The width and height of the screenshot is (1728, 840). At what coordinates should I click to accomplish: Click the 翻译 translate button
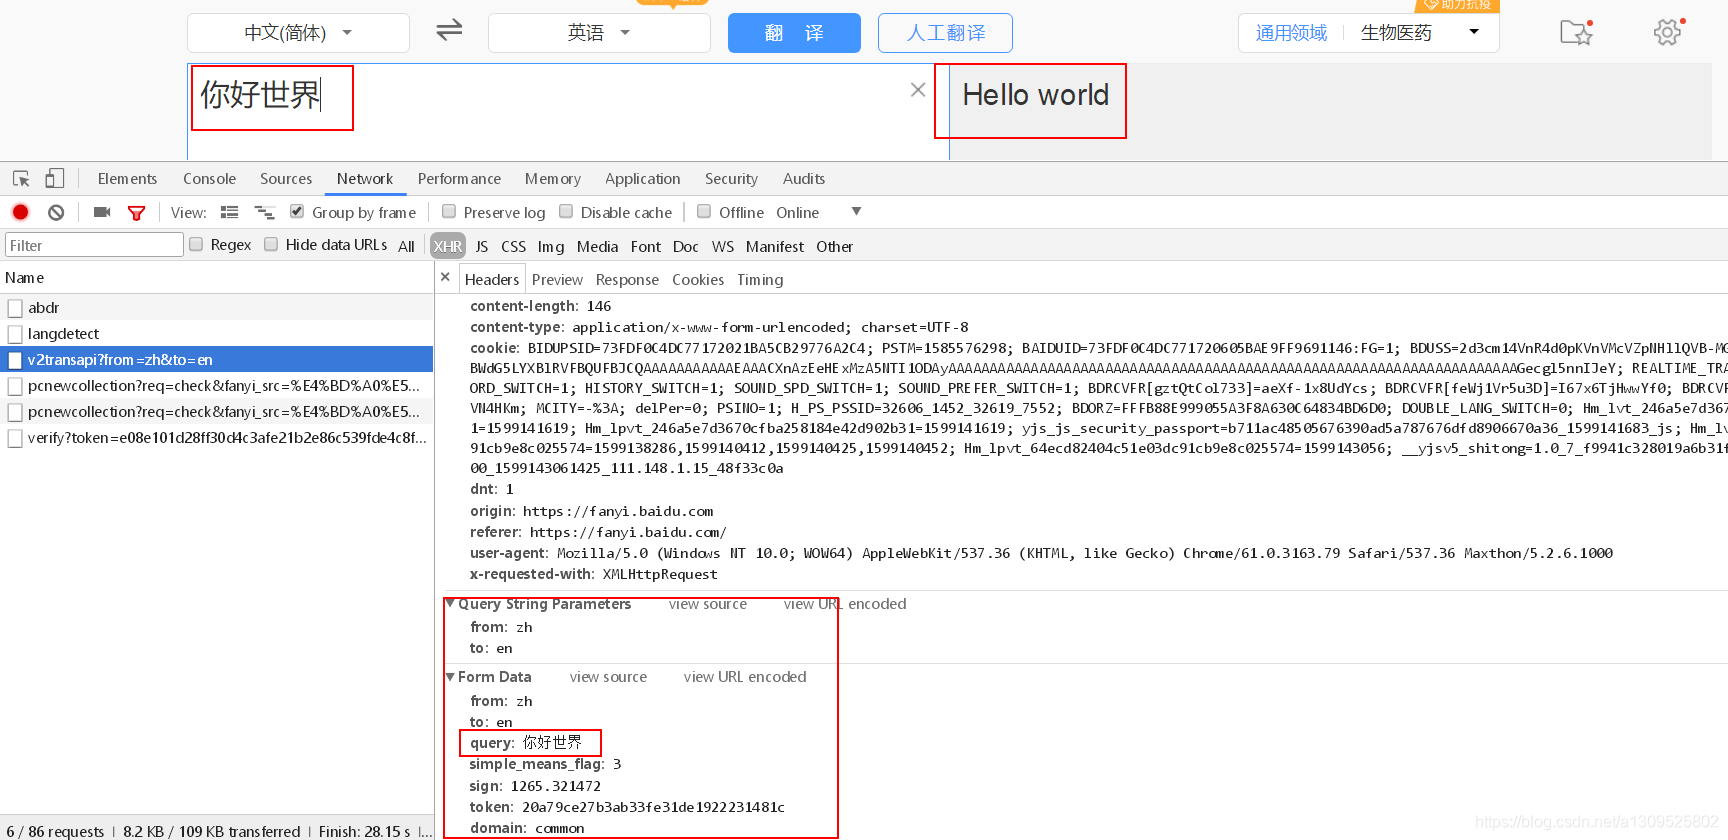(x=794, y=33)
